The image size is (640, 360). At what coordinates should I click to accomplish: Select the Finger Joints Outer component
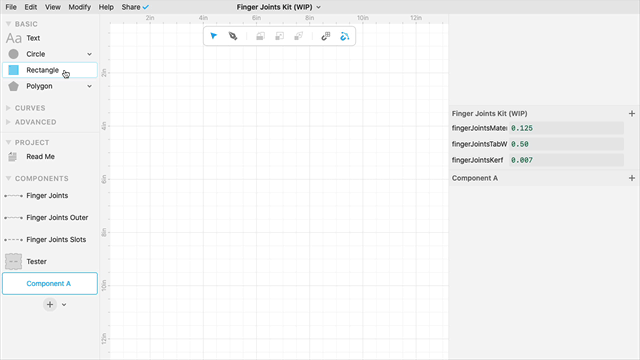[x=50, y=218]
